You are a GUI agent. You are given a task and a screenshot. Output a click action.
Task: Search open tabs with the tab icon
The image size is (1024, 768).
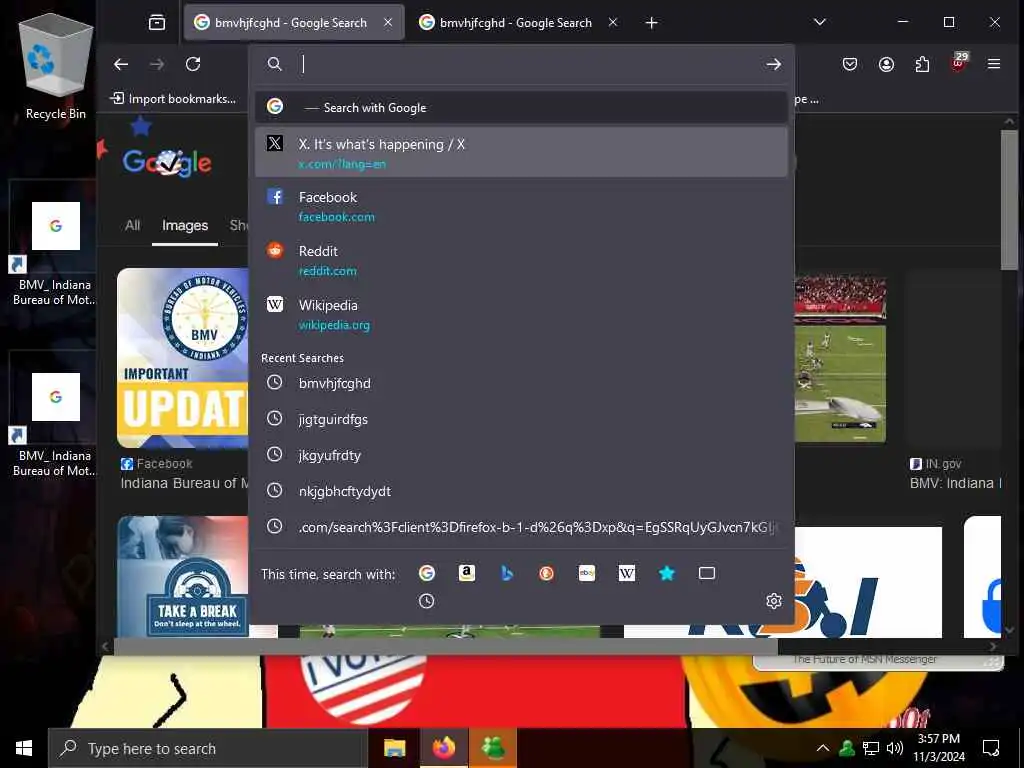click(x=707, y=573)
